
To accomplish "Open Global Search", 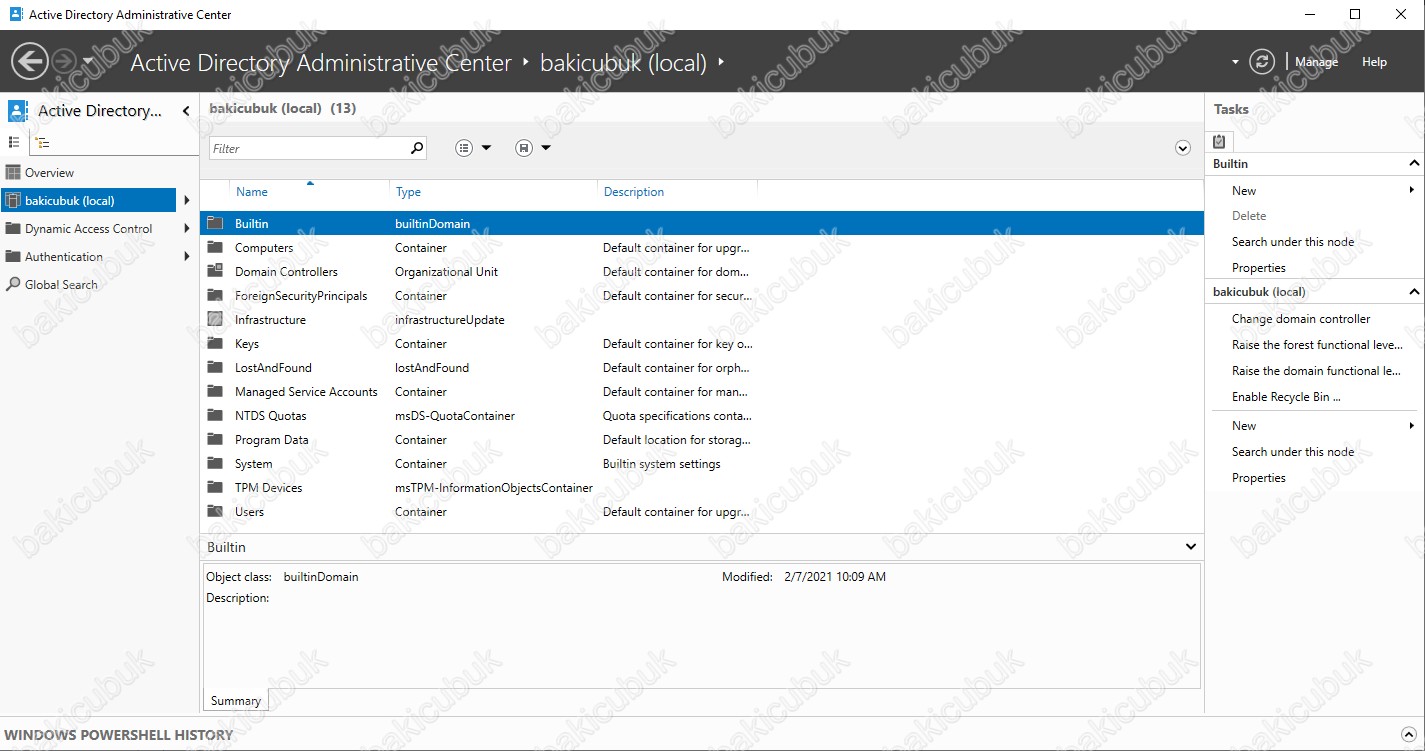I will point(61,285).
